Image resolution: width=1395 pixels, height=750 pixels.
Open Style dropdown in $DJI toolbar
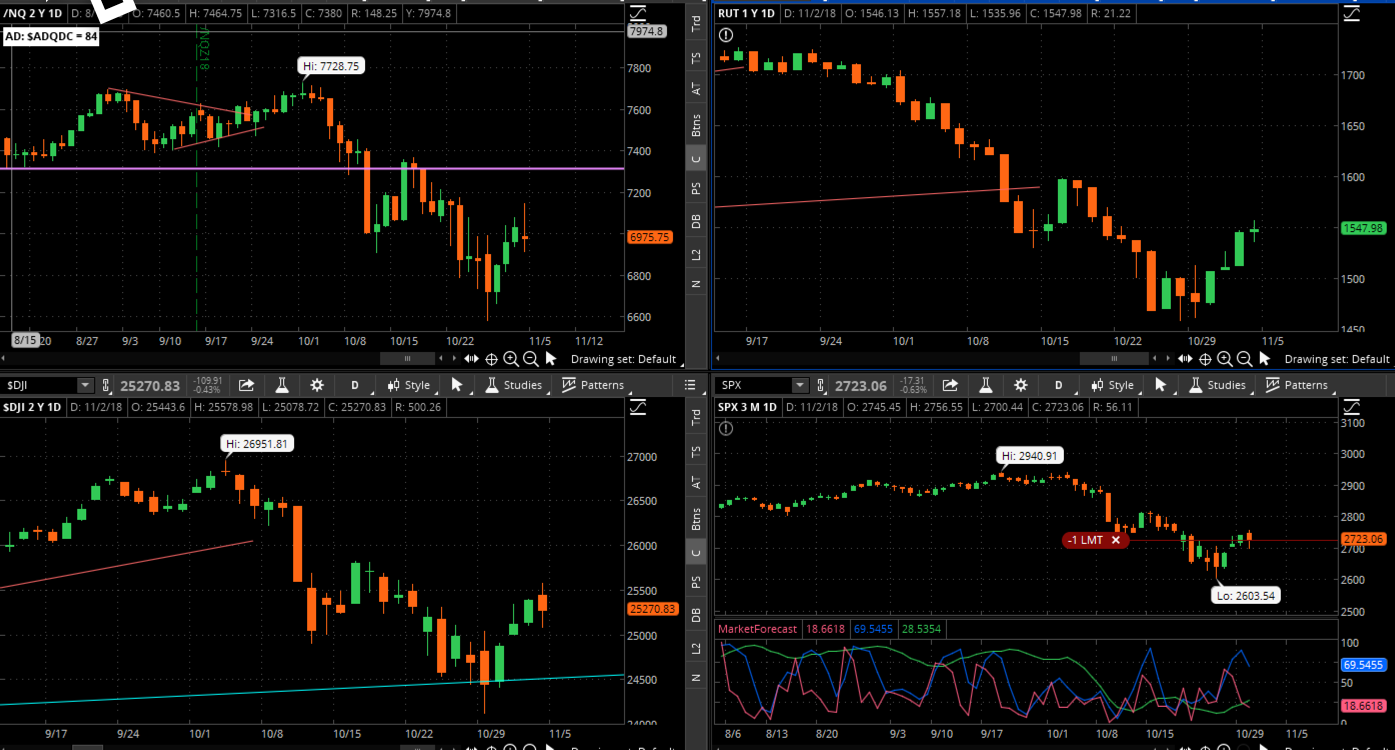[x=410, y=385]
